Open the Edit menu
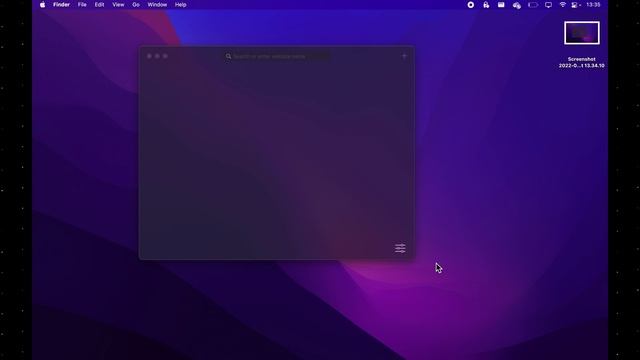 [x=99, y=5]
